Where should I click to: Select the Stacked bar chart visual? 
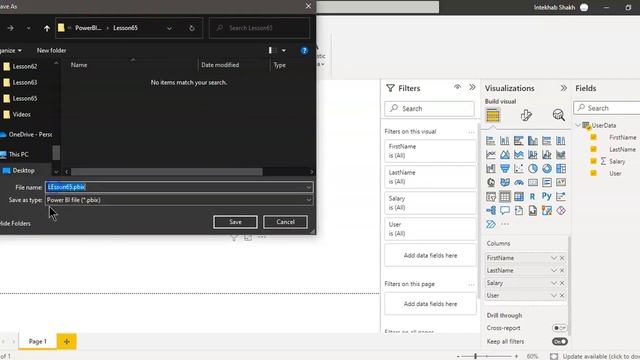click(491, 141)
